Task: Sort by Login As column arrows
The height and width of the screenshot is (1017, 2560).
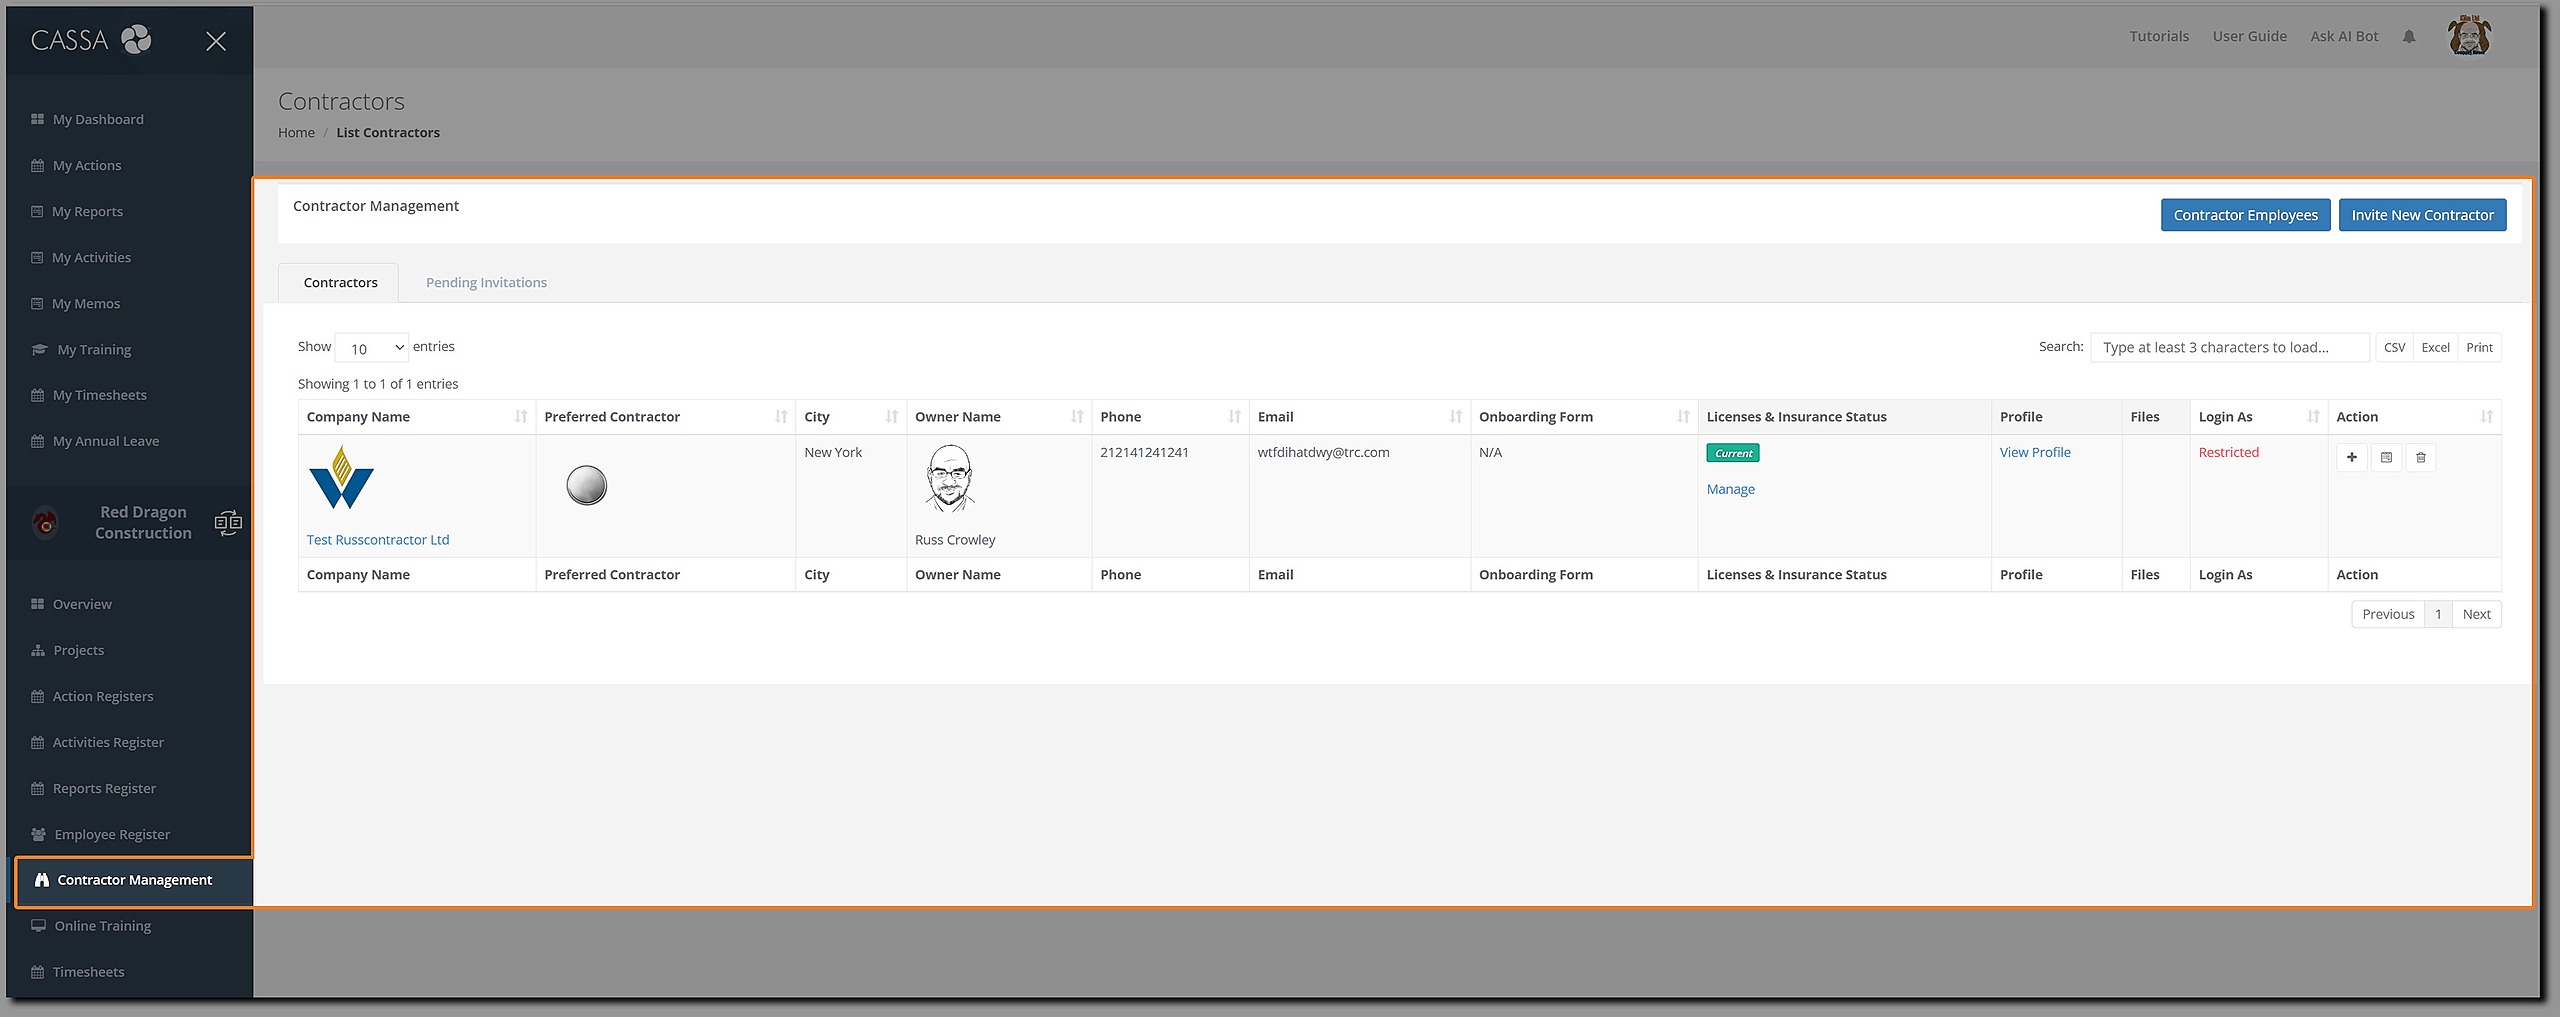Action: coord(2313,417)
